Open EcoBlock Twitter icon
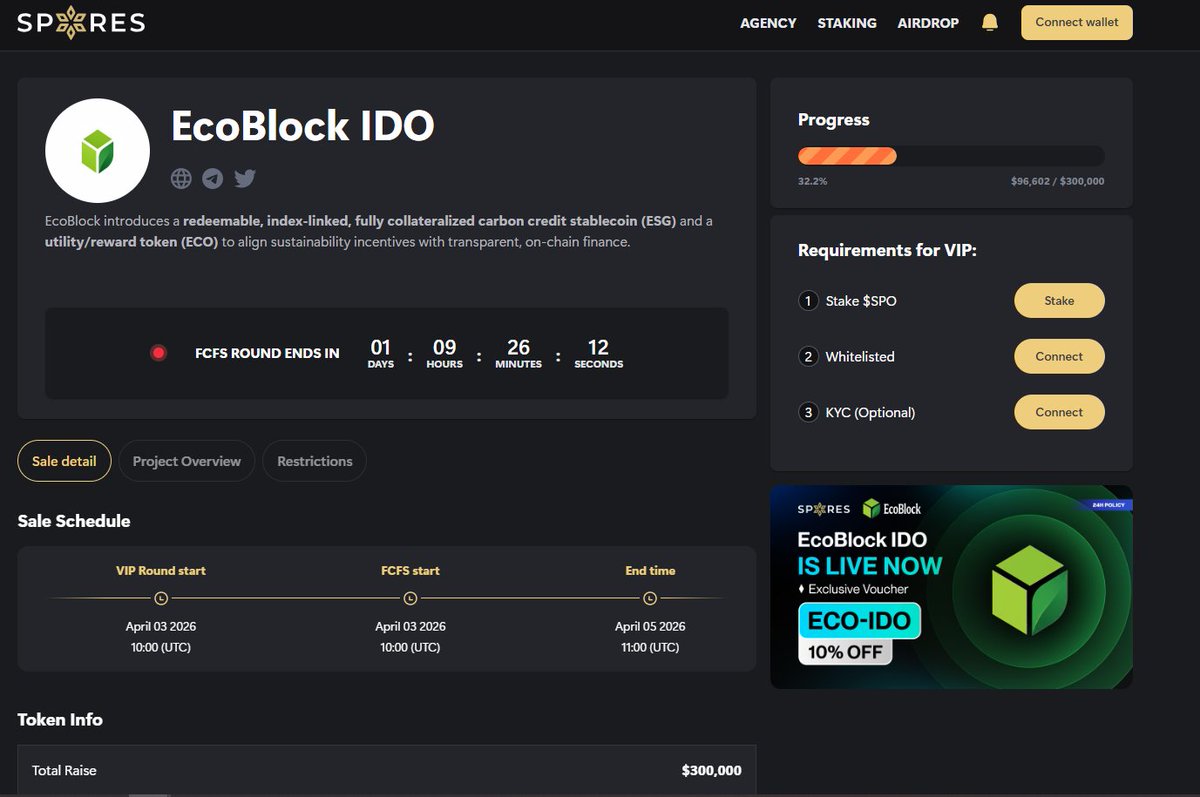1200x797 pixels. click(x=245, y=178)
